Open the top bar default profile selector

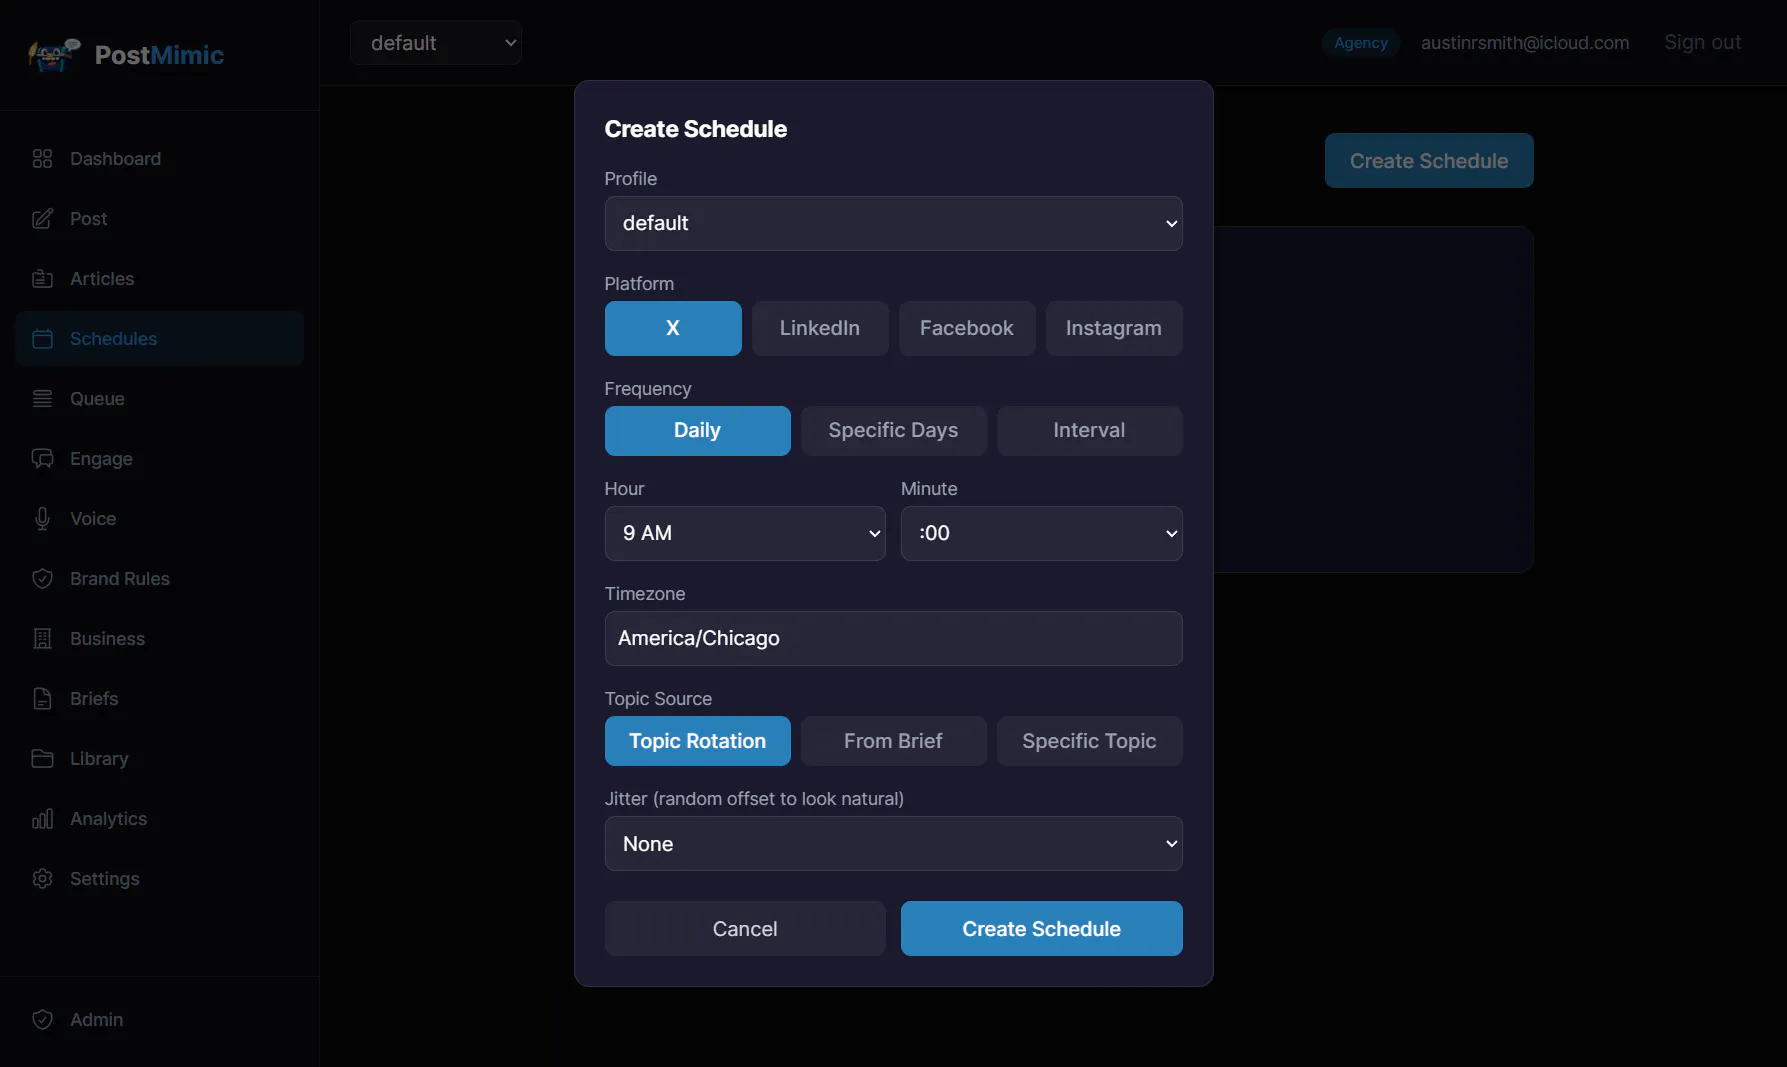(436, 43)
